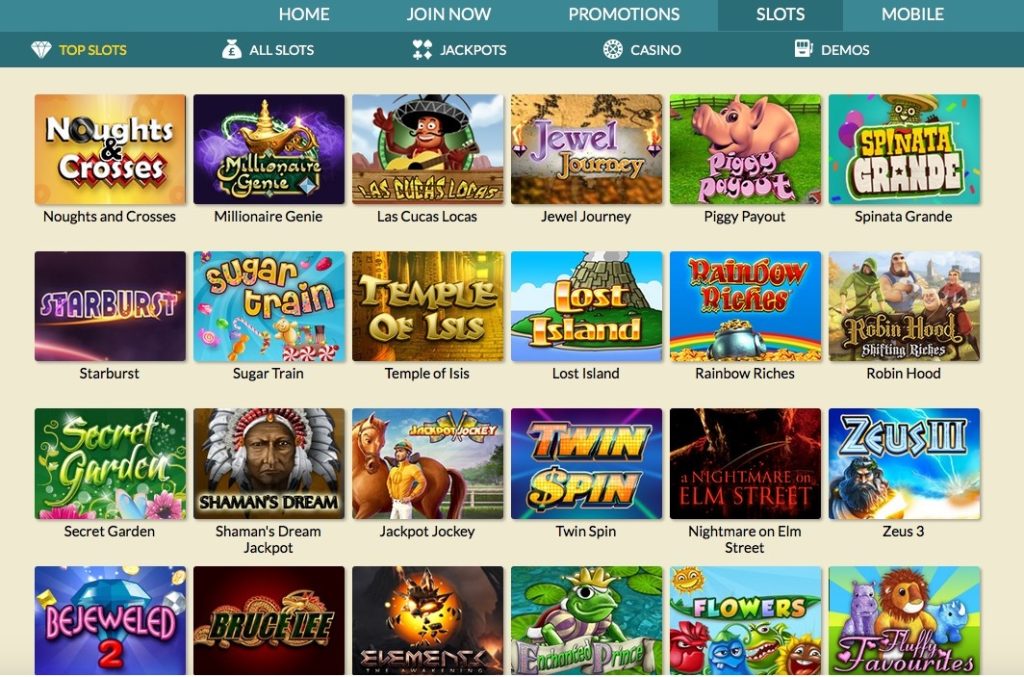Click the slot machine Demos icon
This screenshot has width=1024, height=677.
803,48
